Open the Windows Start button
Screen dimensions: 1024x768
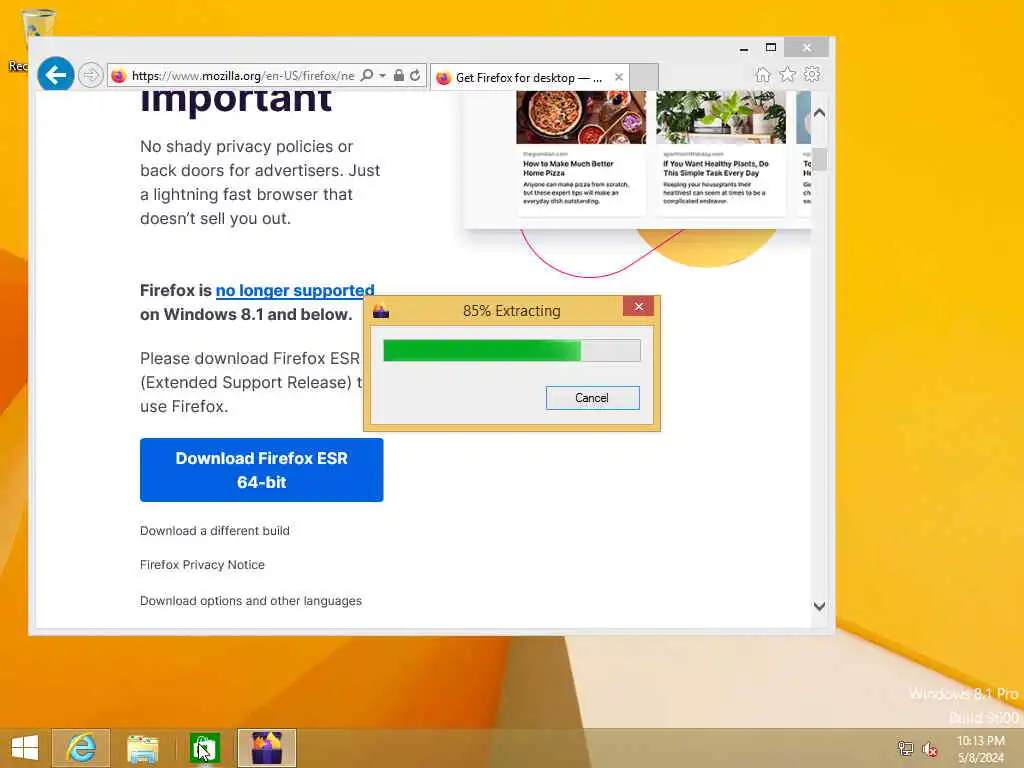coord(25,748)
